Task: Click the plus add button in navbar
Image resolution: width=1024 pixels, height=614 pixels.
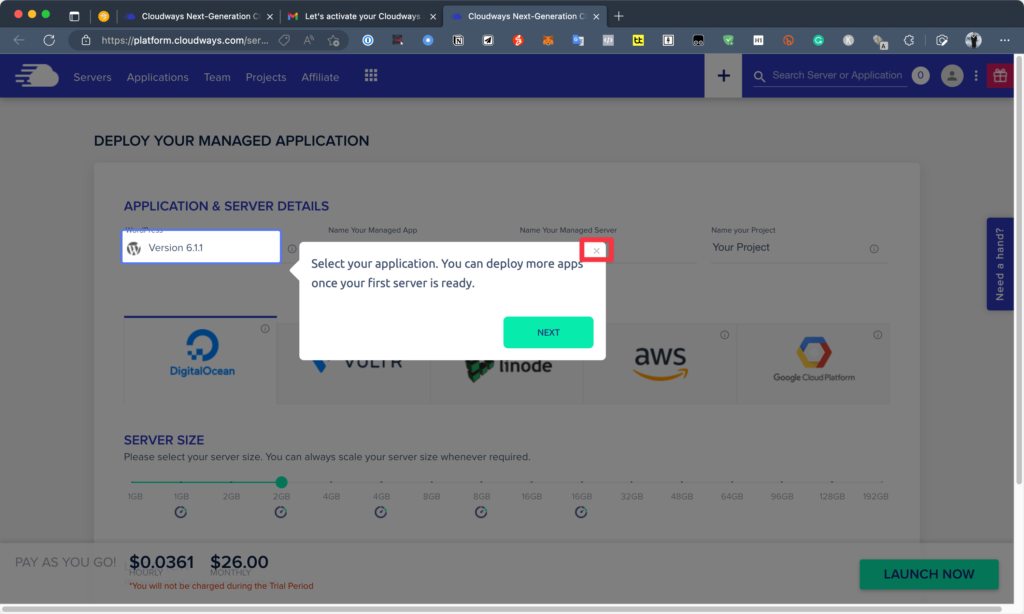Action: pyautogui.click(x=723, y=76)
